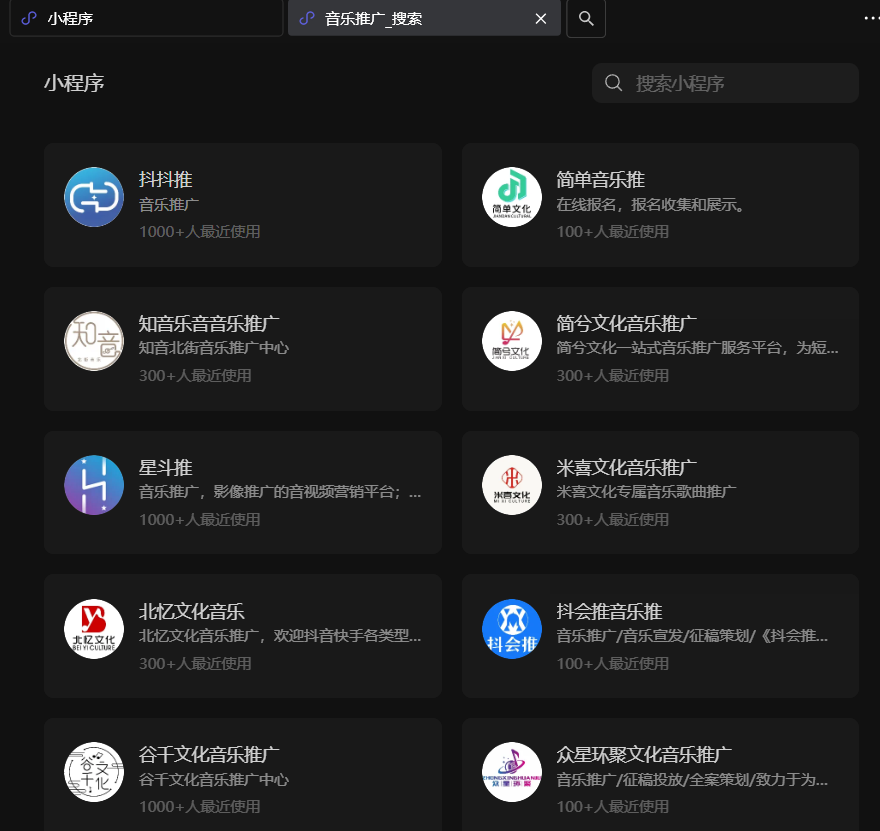Click 100+人最近使用 under 众星环聚文化音乐推广
Viewport: 880px width, 831px height.
612,807
